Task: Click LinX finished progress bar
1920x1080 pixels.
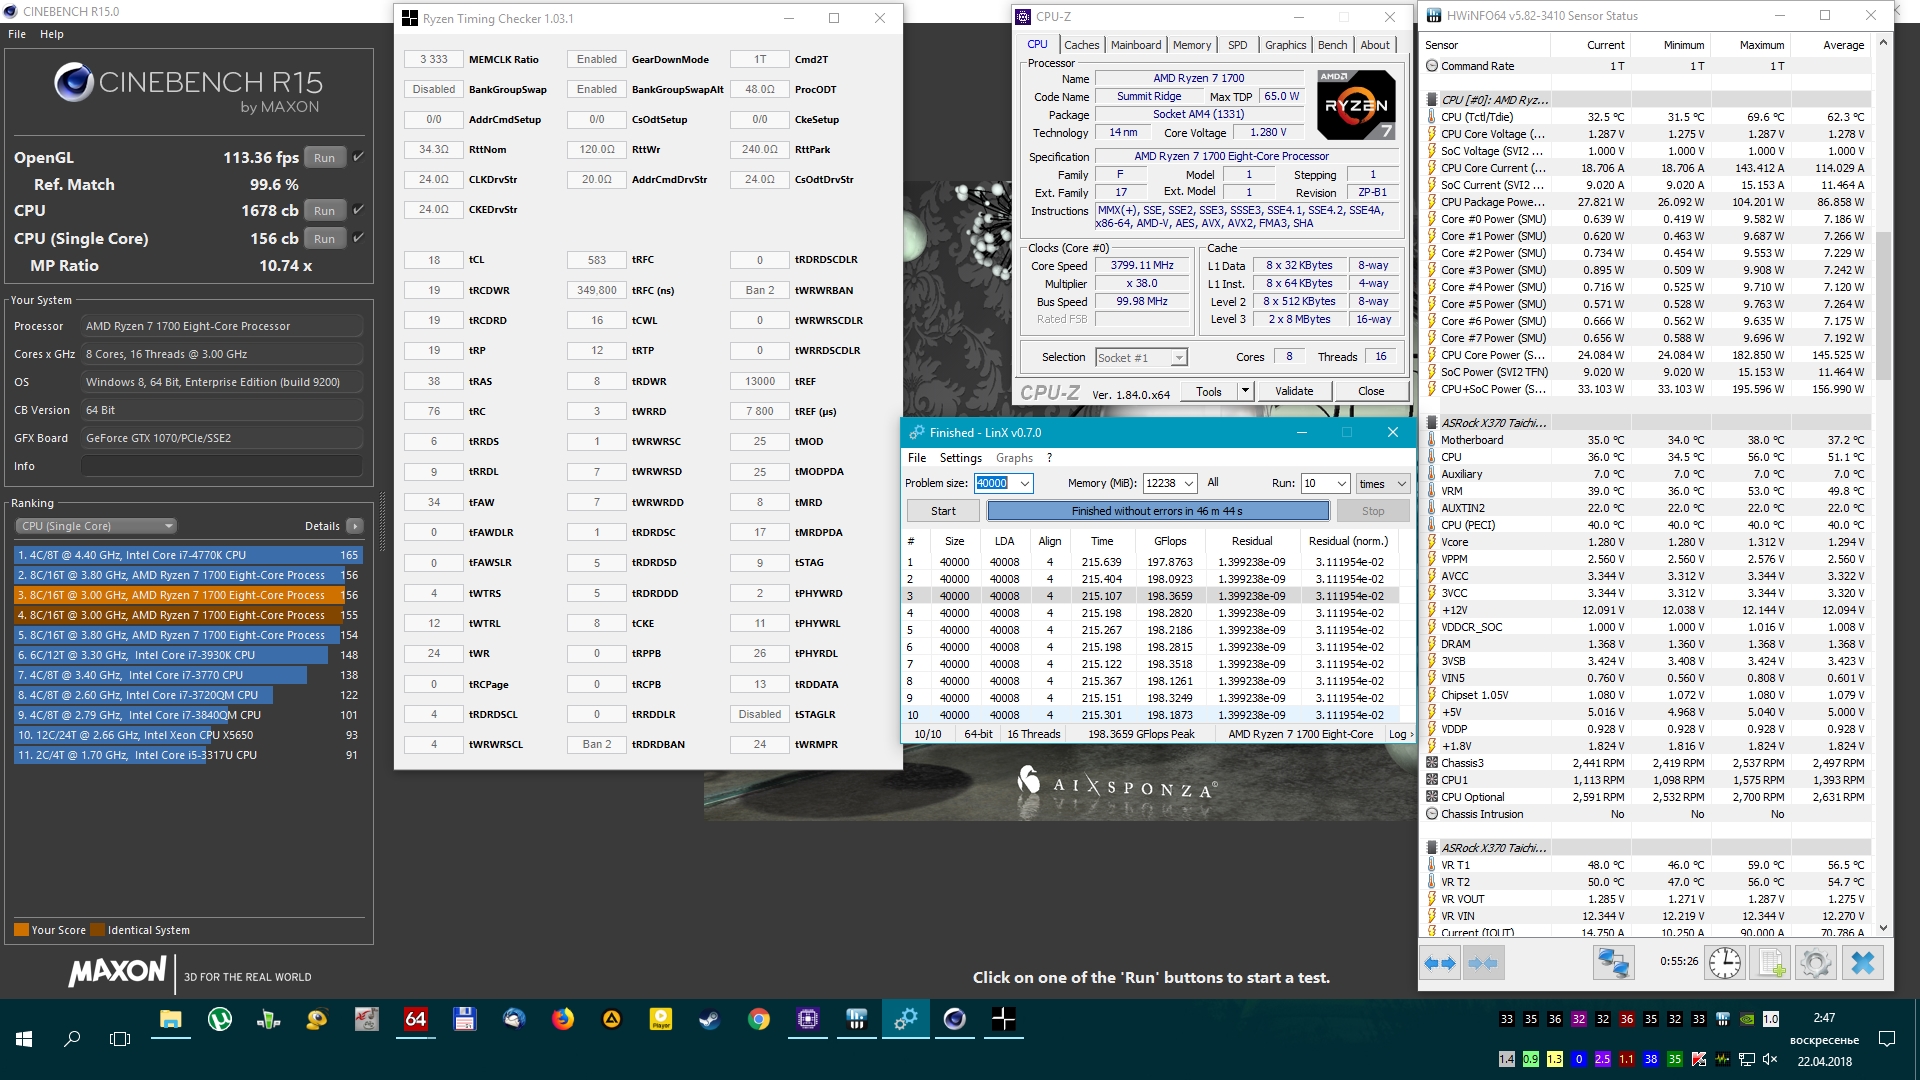Action: click(1157, 511)
